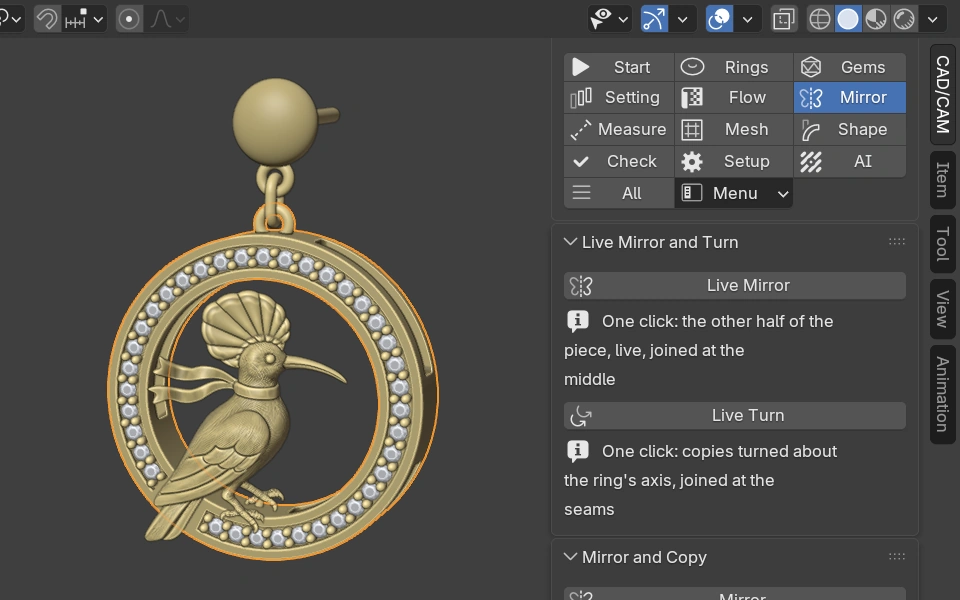Toggle show overlays button
The width and height of the screenshot is (960, 600).
pyautogui.click(x=719, y=19)
